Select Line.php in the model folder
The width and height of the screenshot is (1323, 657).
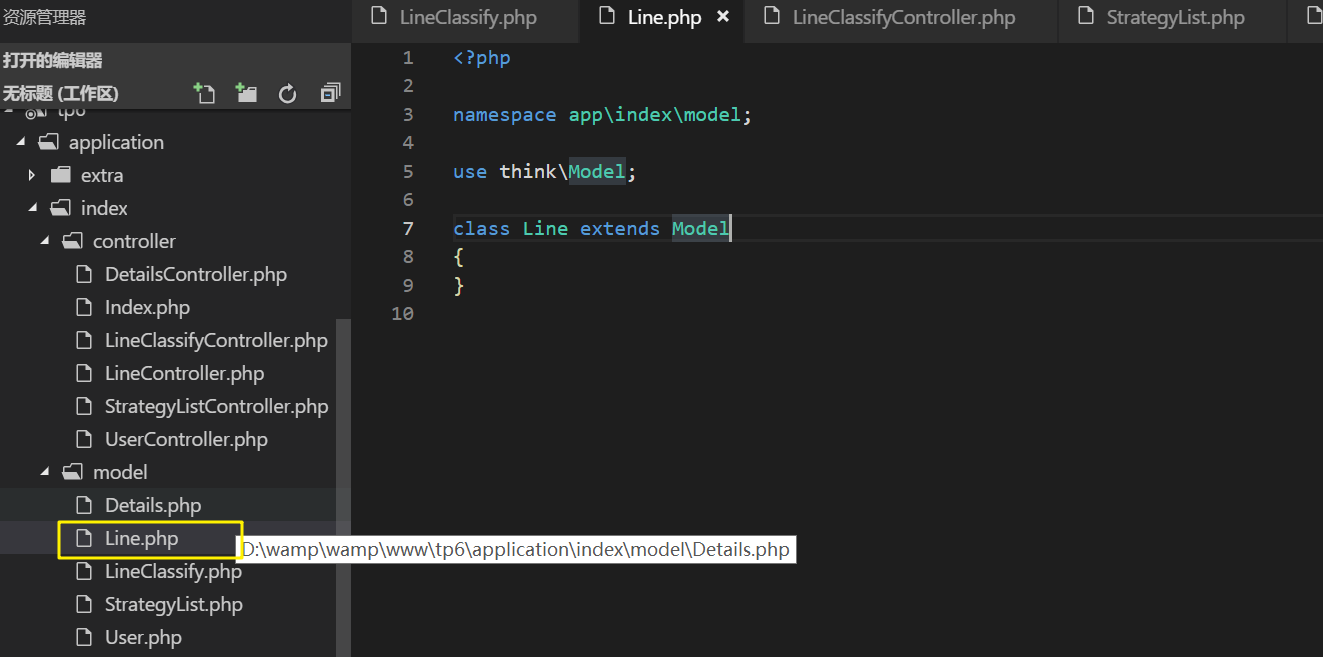tap(141, 538)
